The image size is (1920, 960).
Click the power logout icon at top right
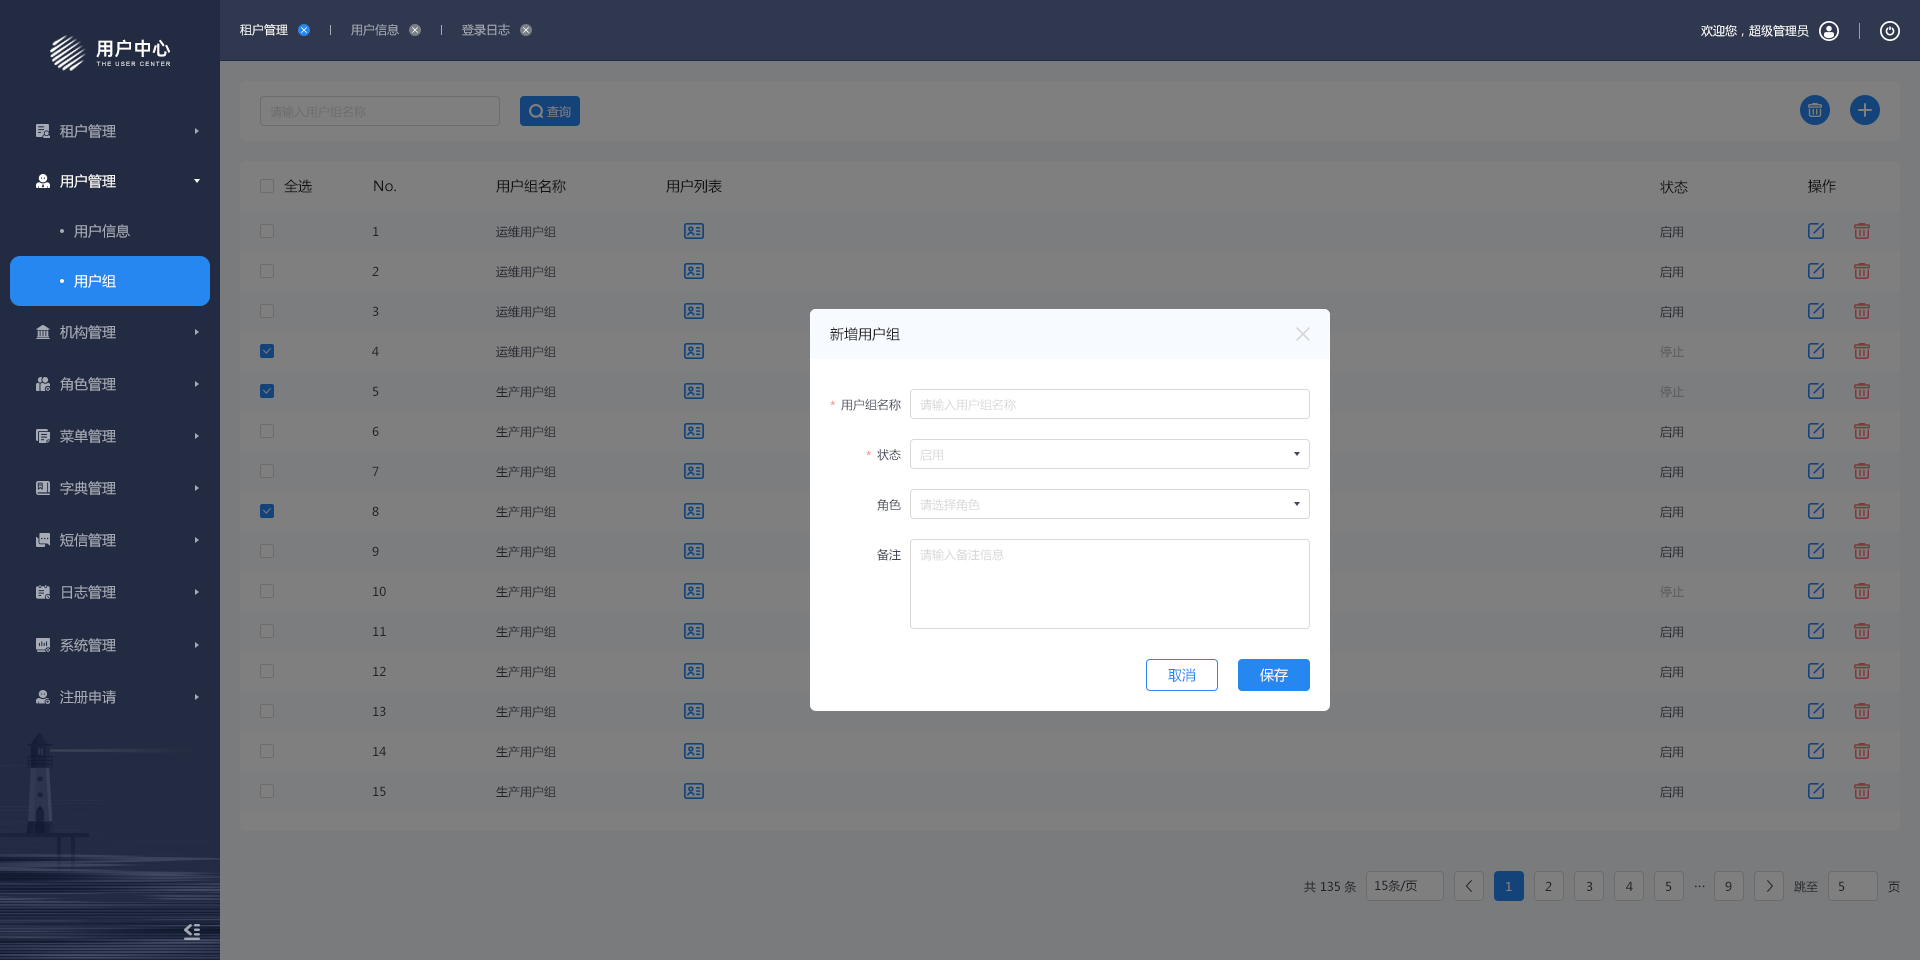1889,31
